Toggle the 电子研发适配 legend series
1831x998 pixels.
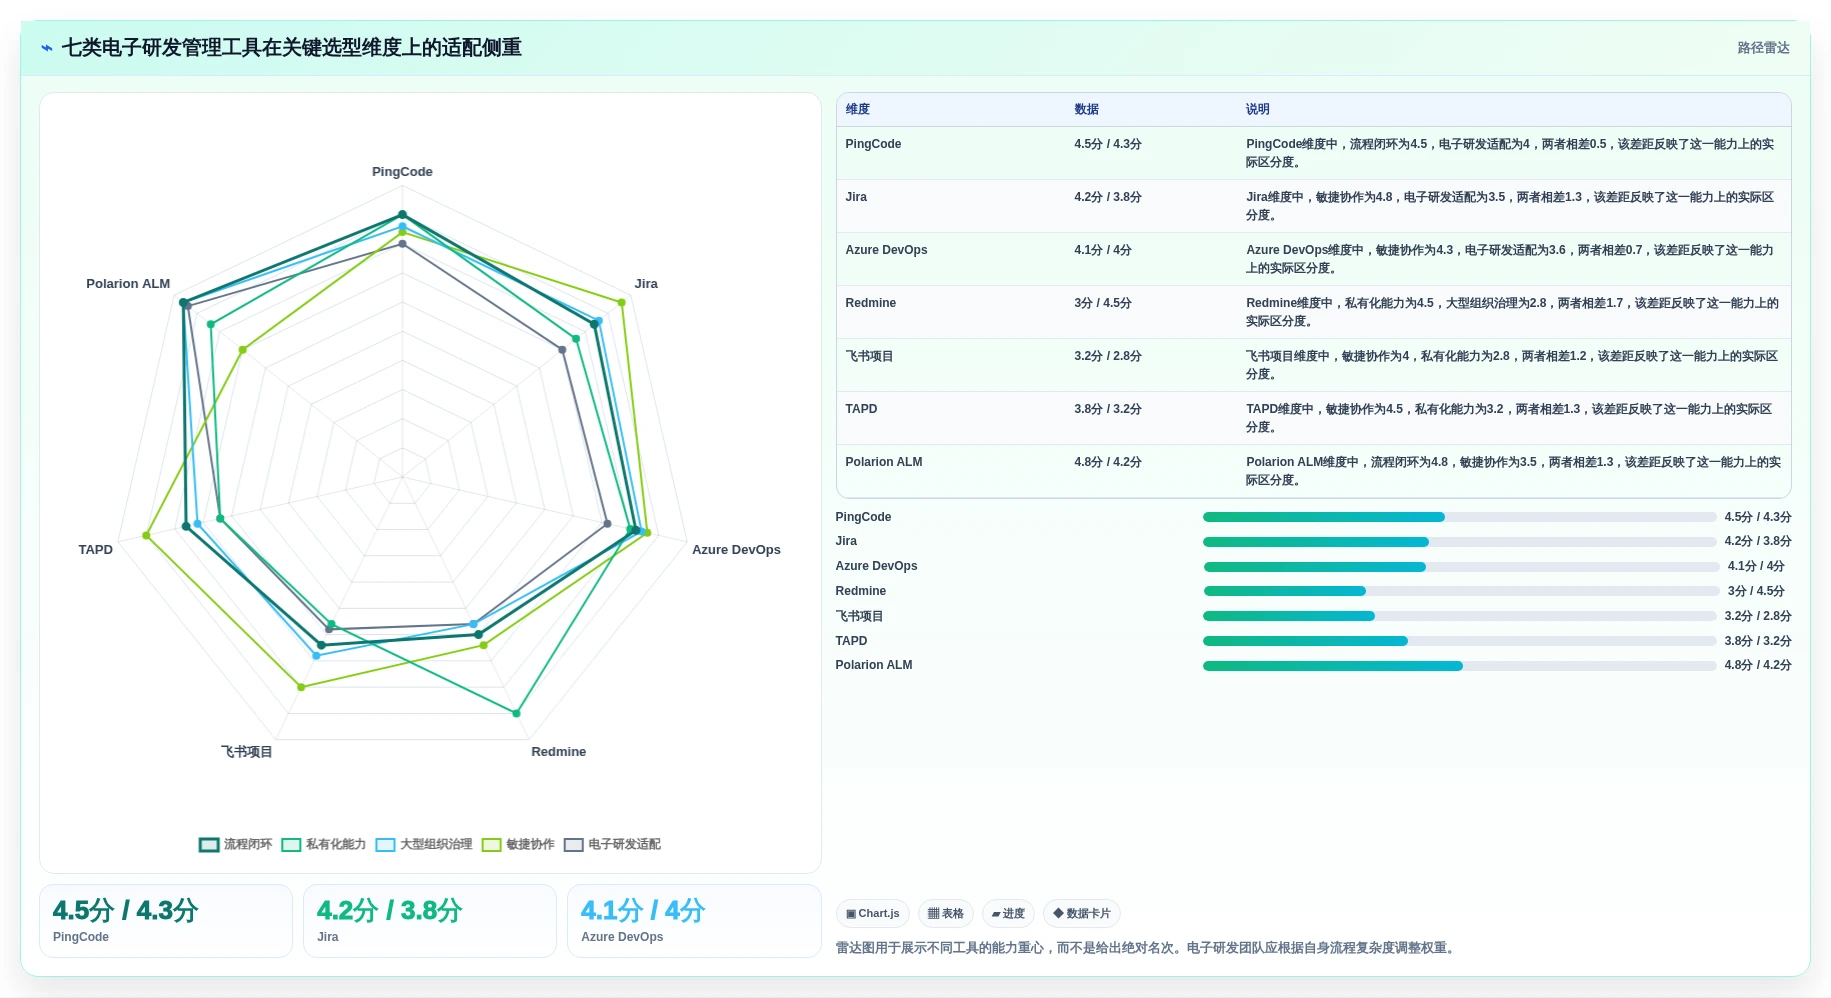(612, 844)
